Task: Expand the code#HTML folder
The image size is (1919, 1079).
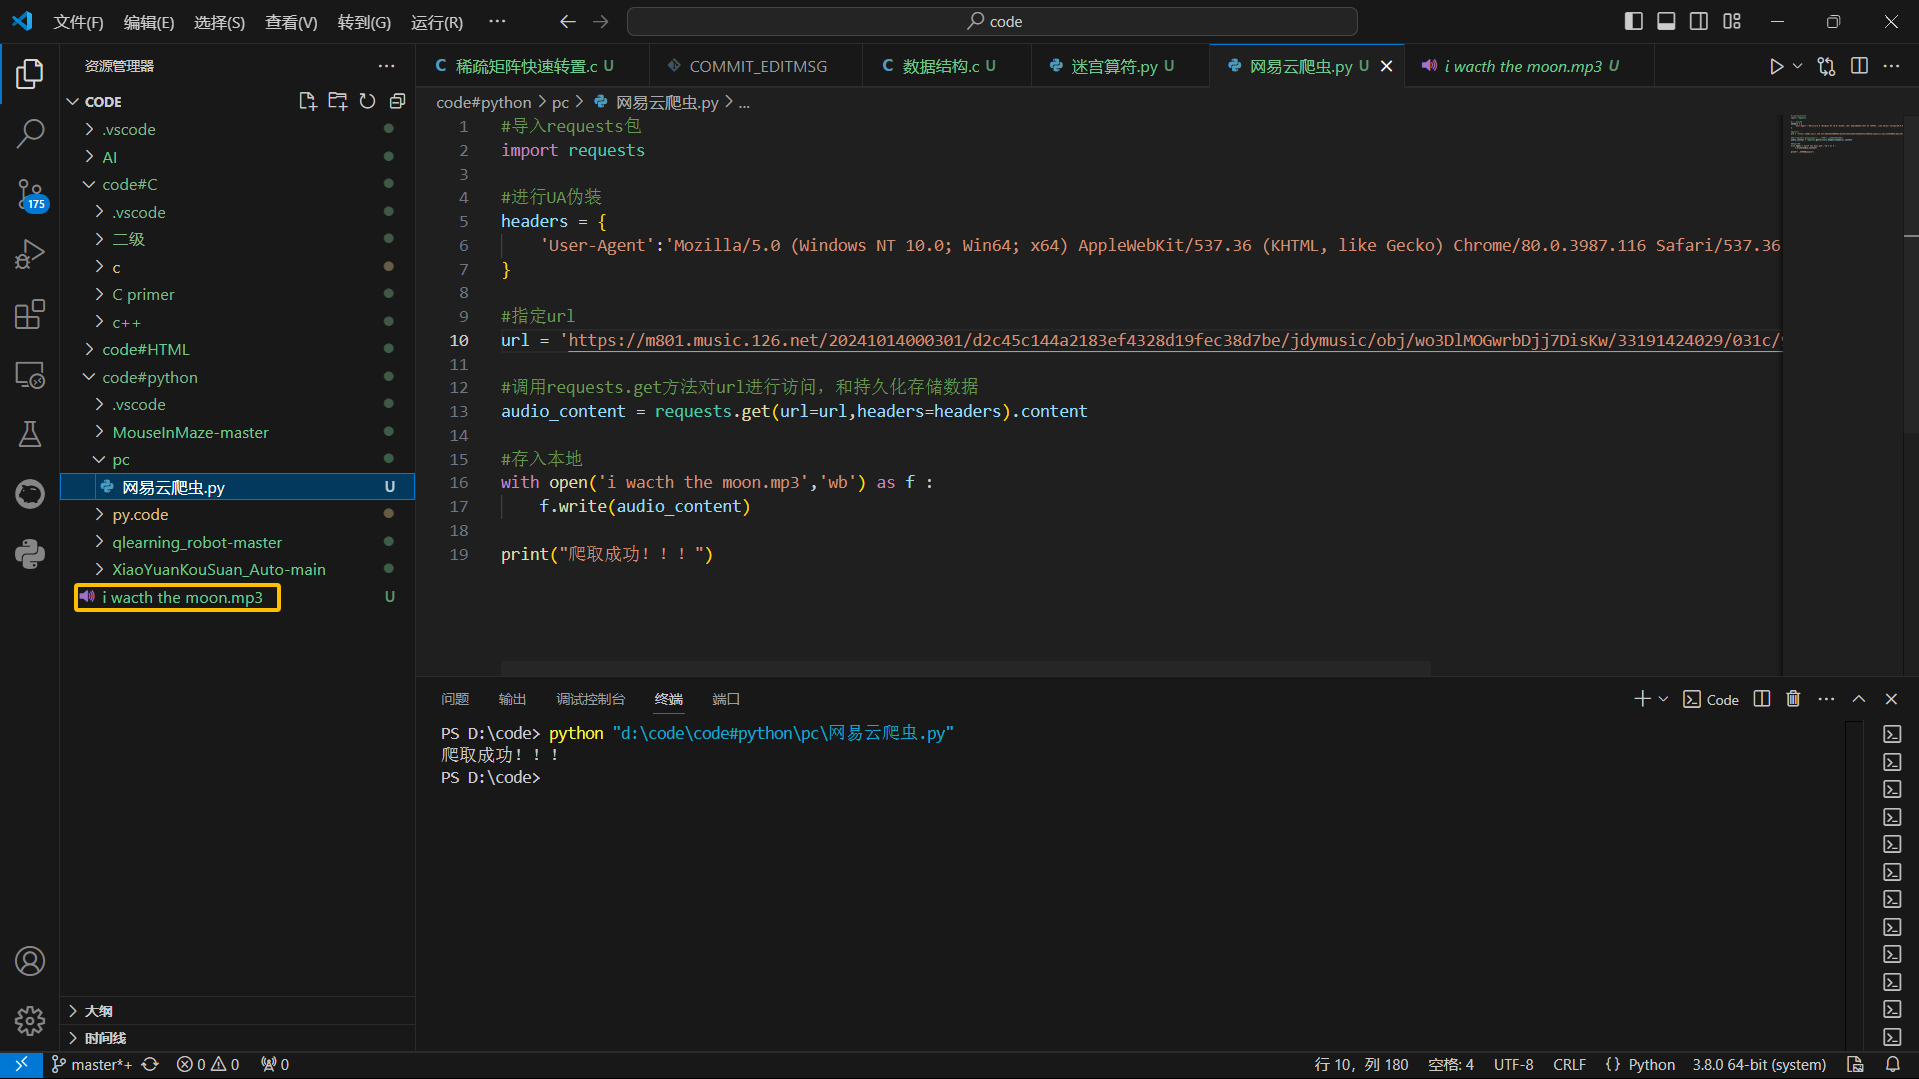Action: (145, 349)
